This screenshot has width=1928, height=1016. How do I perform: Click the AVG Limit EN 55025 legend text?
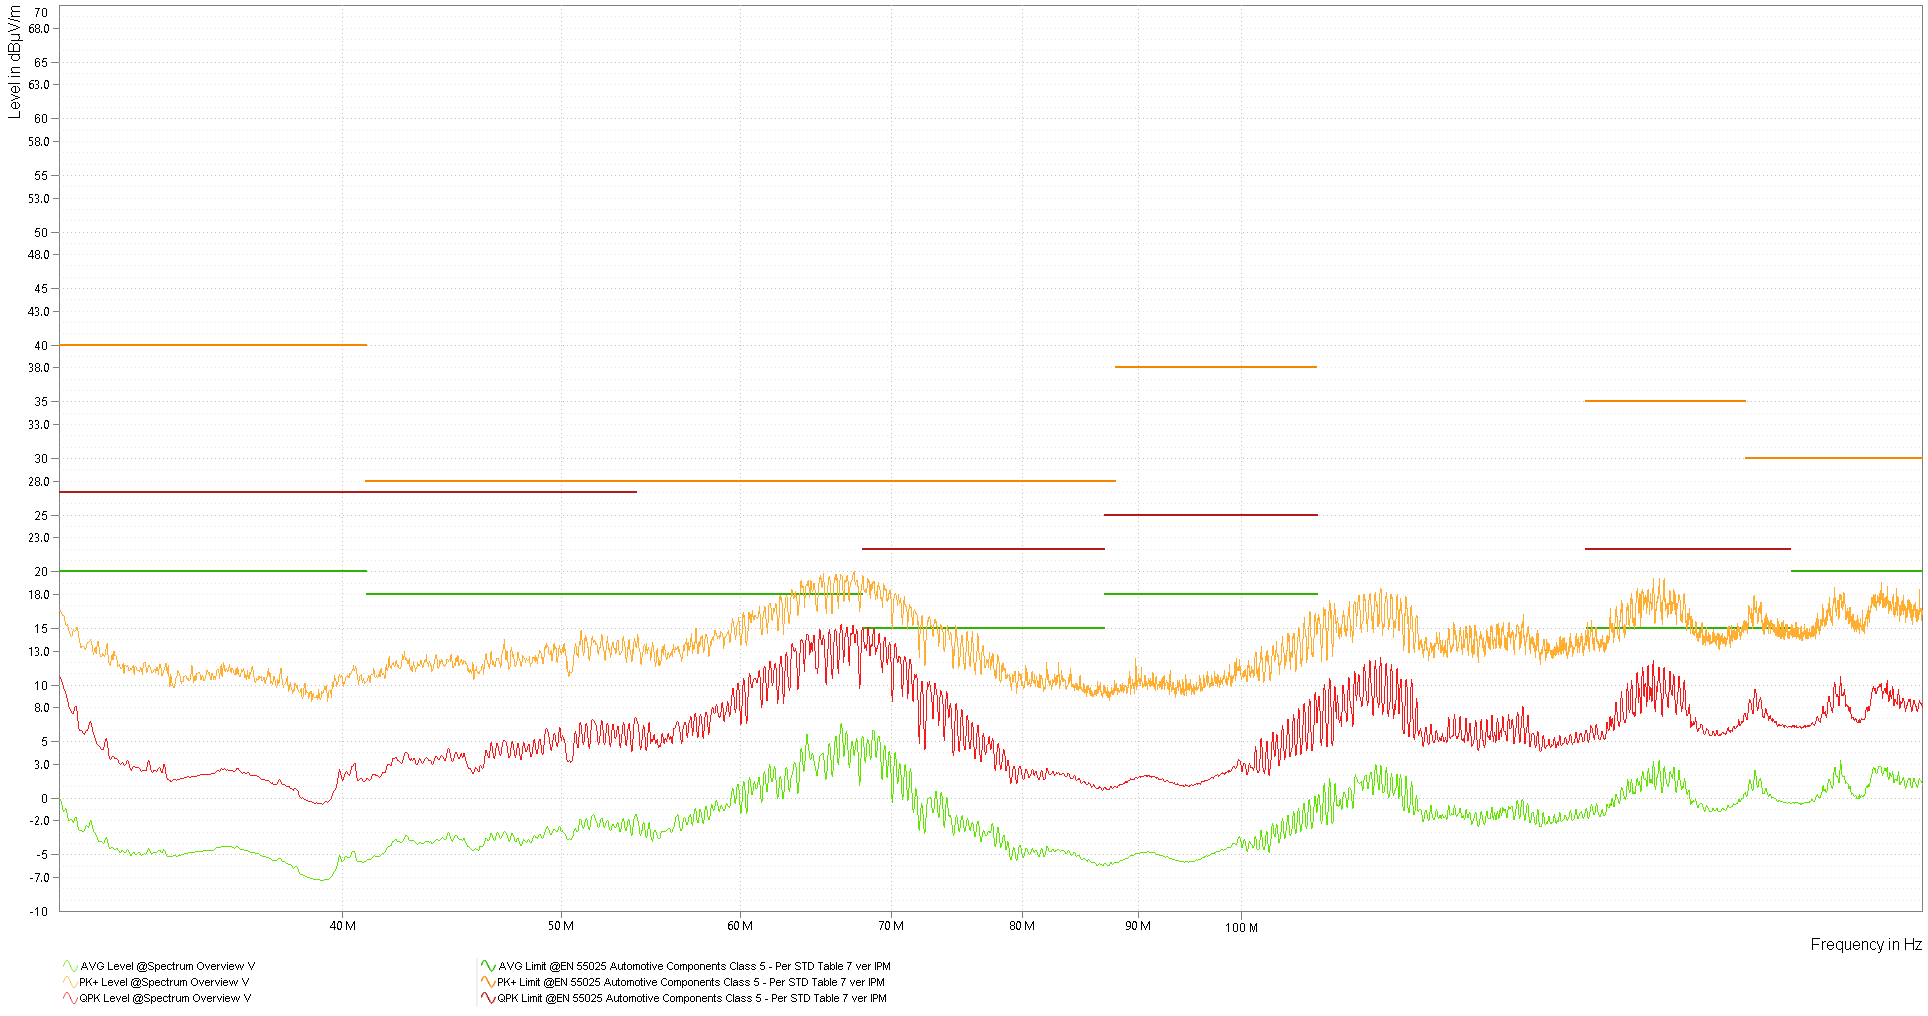tap(694, 966)
